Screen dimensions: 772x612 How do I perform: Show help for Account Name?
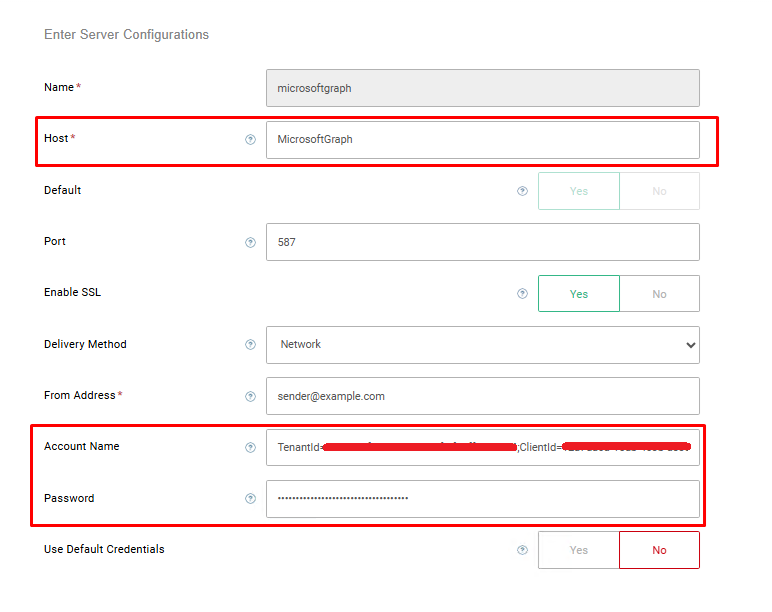pos(250,447)
